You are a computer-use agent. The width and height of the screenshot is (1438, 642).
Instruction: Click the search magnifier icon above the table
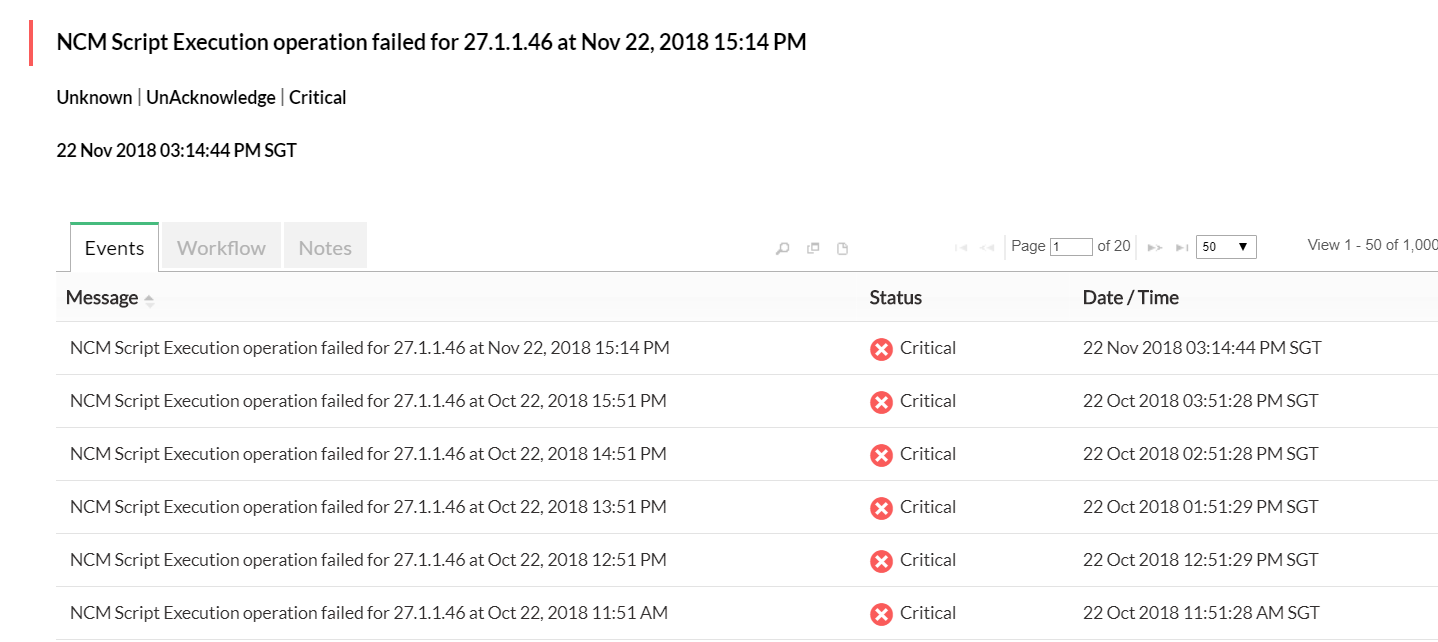click(x=783, y=249)
